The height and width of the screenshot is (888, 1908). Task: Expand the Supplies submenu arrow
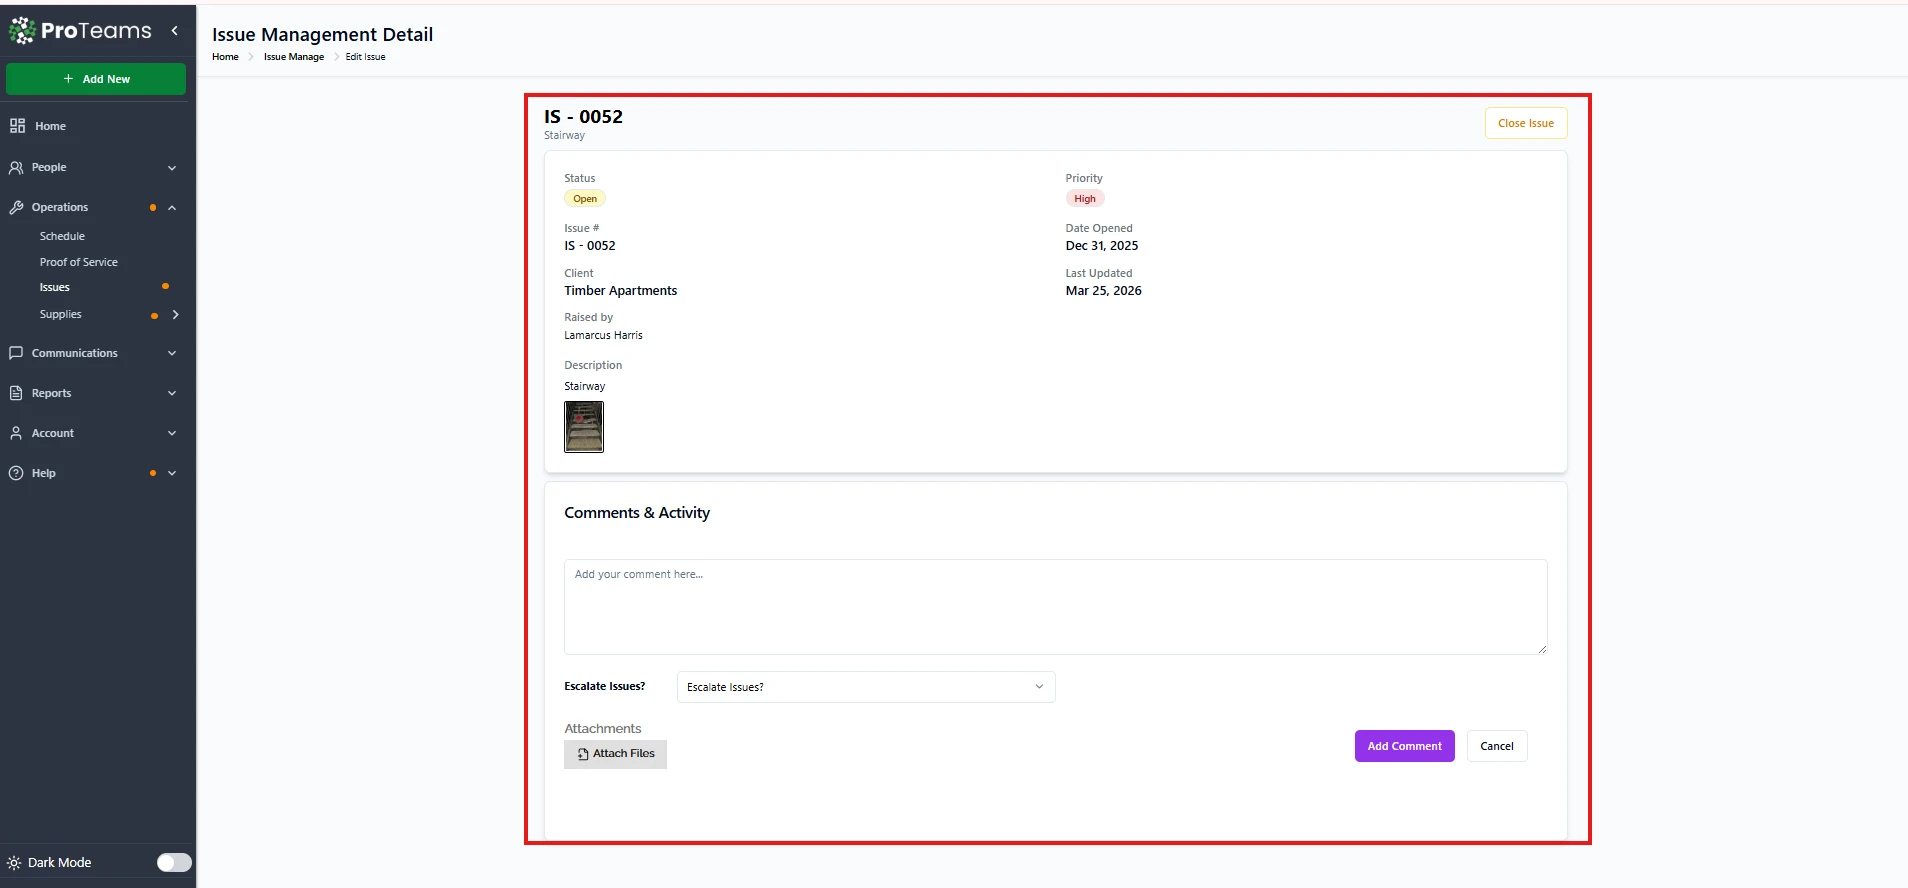[176, 314]
